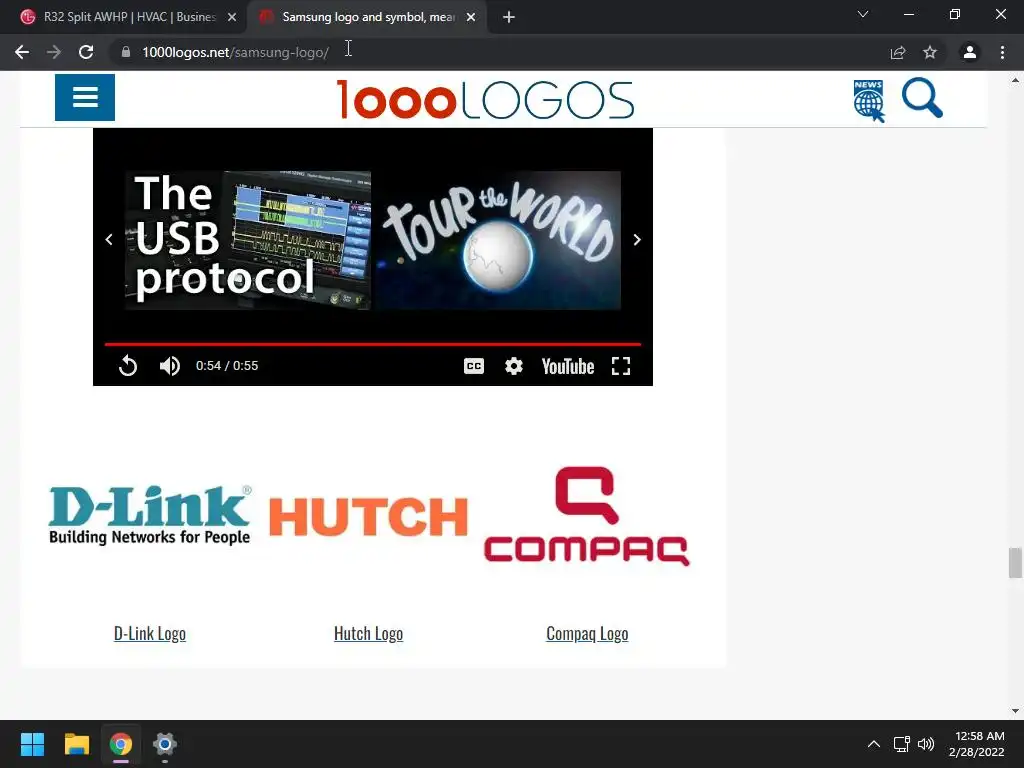Open the site search magnifier icon
The image size is (1024, 768).
(x=922, y=98)
